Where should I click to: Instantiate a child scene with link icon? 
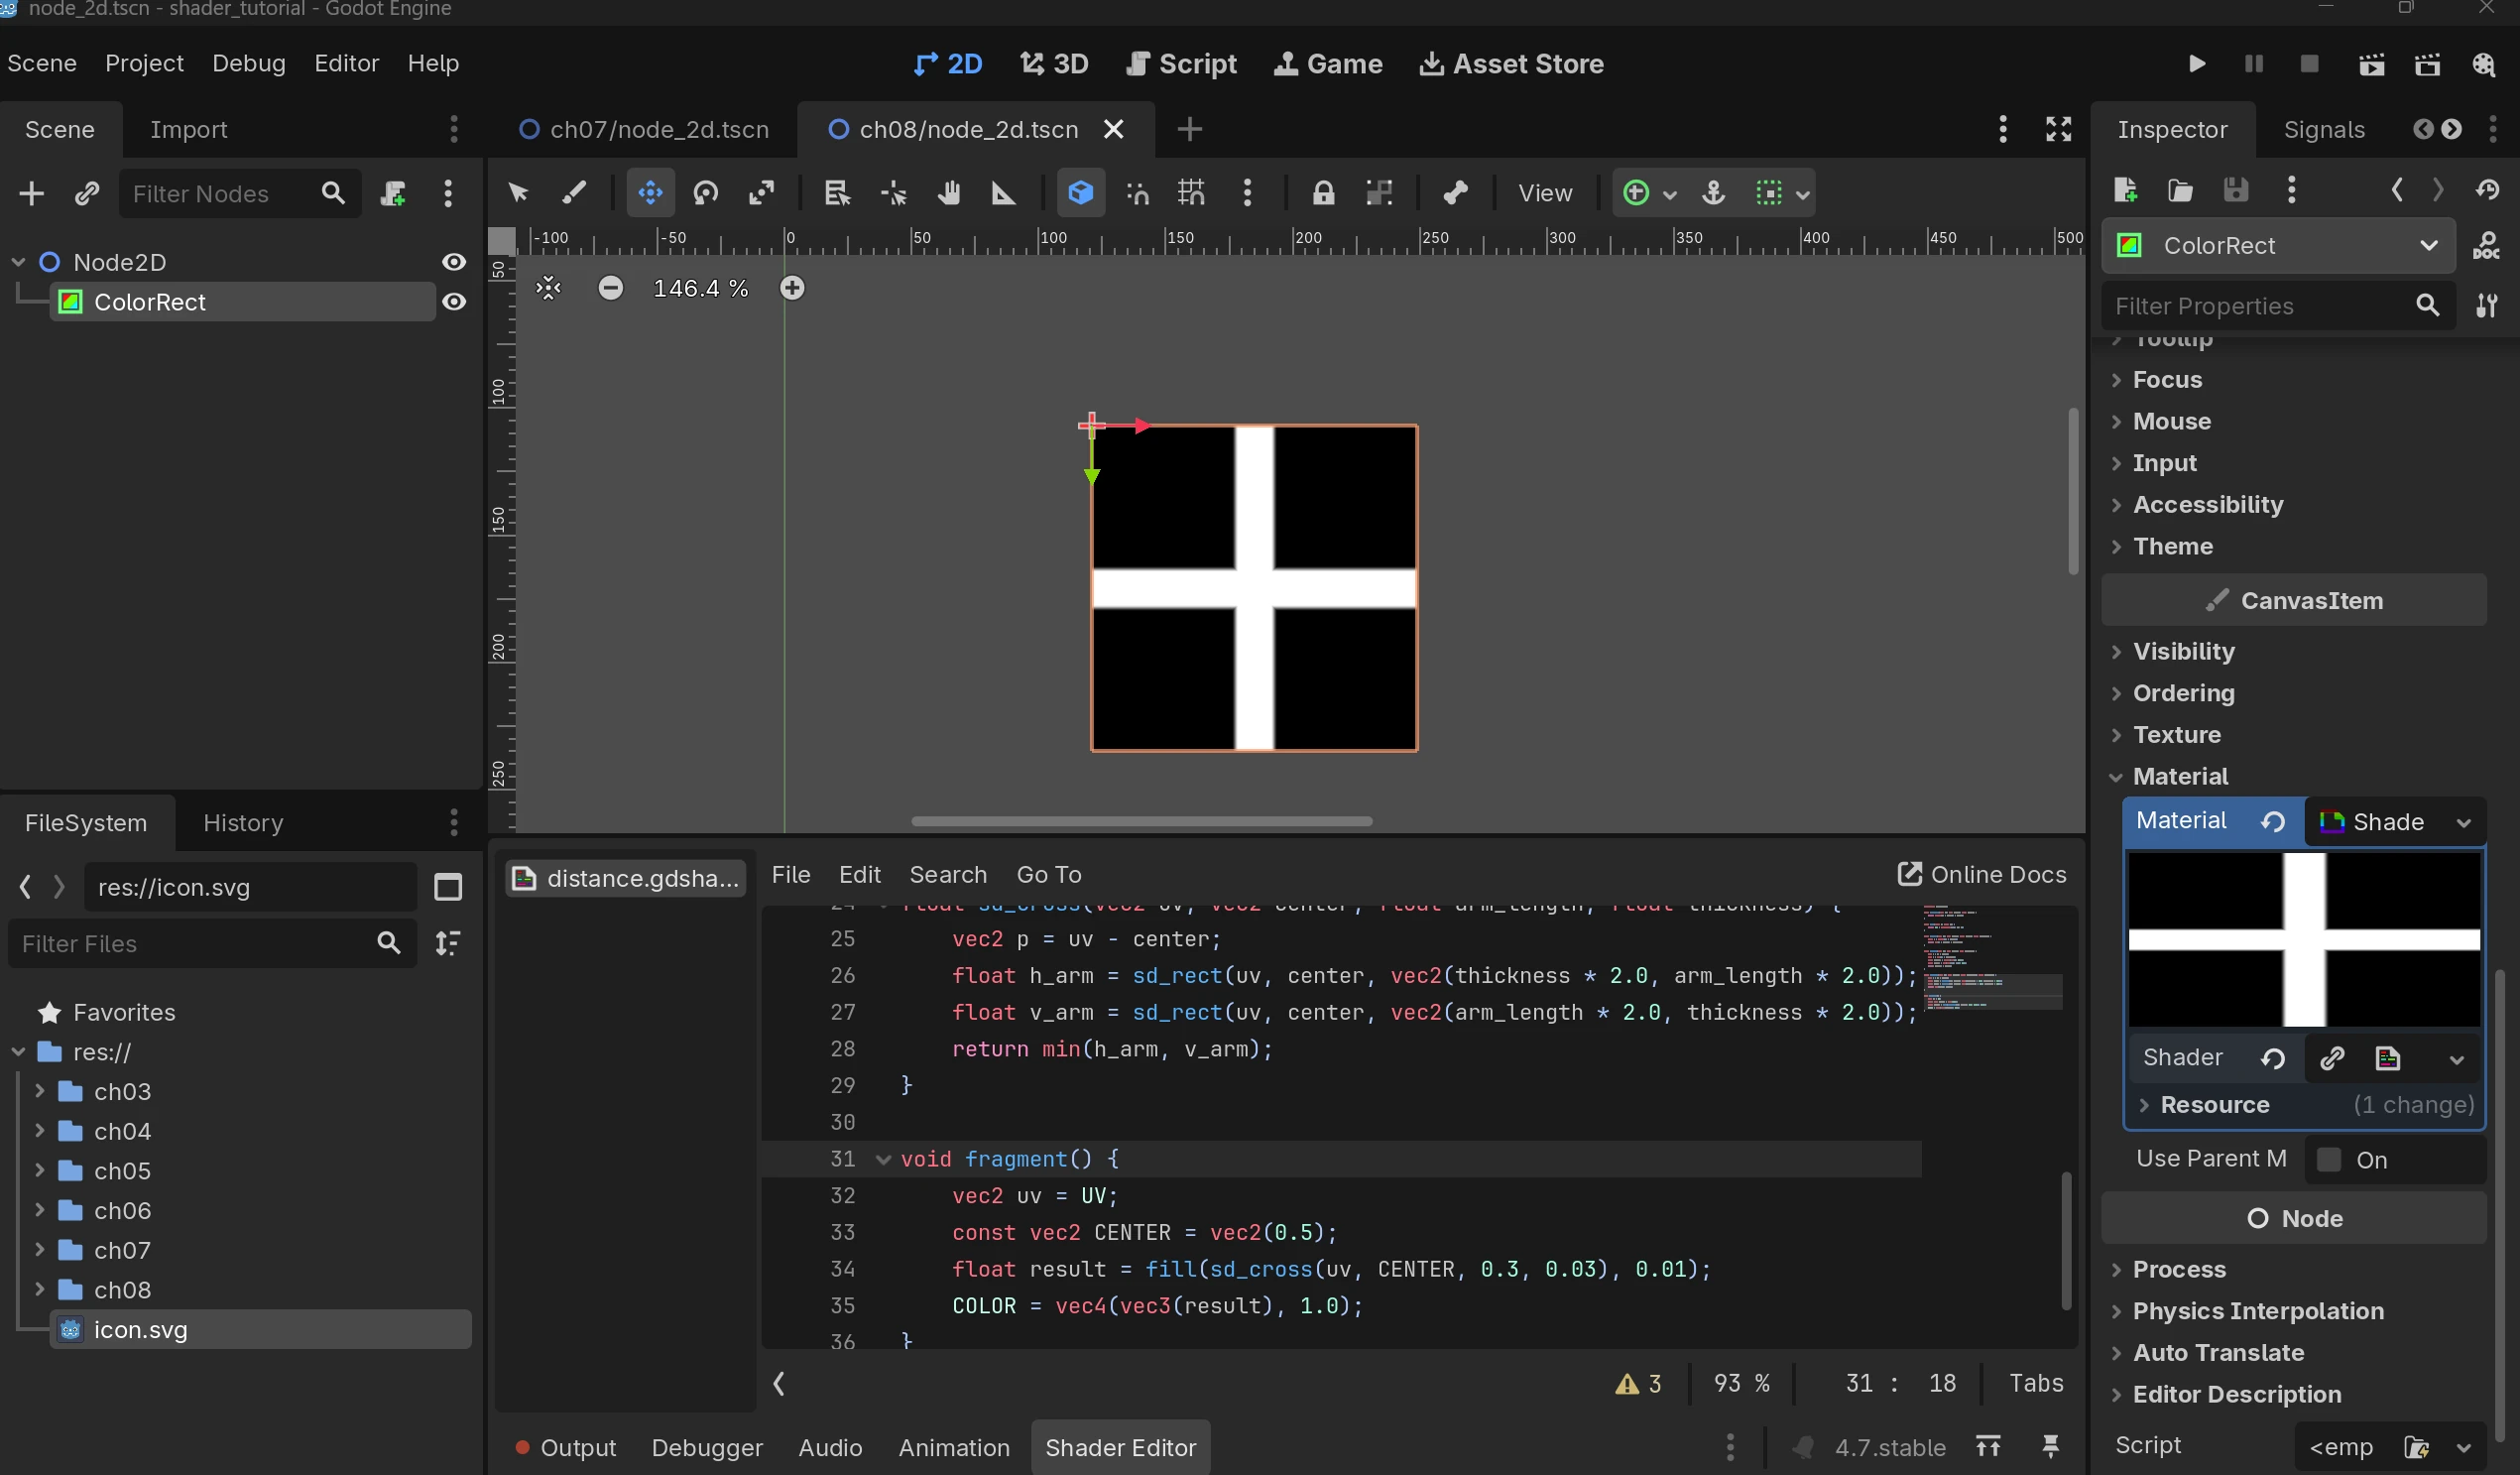(x=87, y=193)
